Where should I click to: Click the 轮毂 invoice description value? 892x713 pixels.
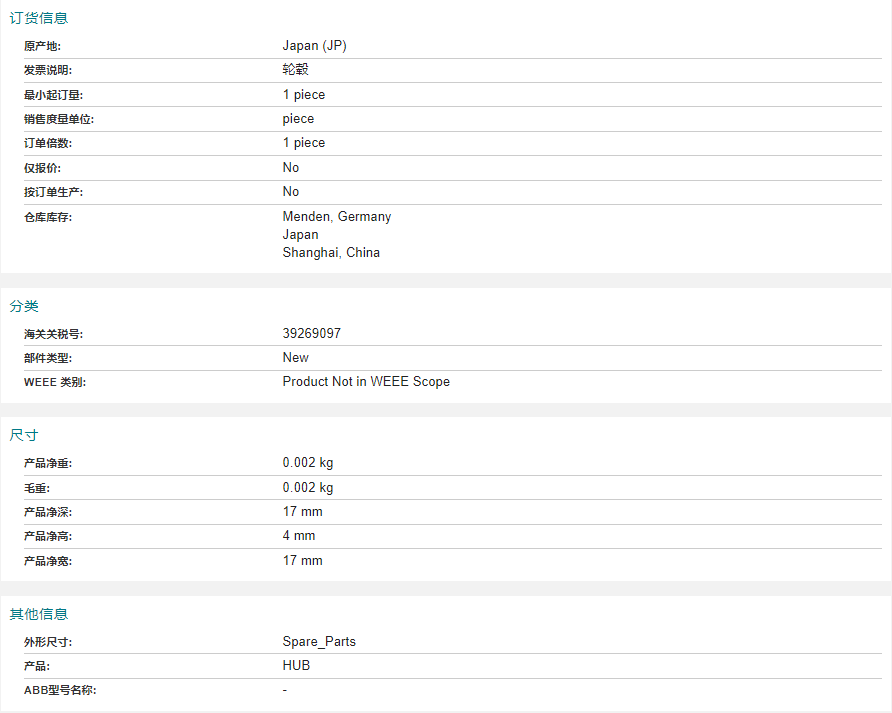(x=296, y=69)
